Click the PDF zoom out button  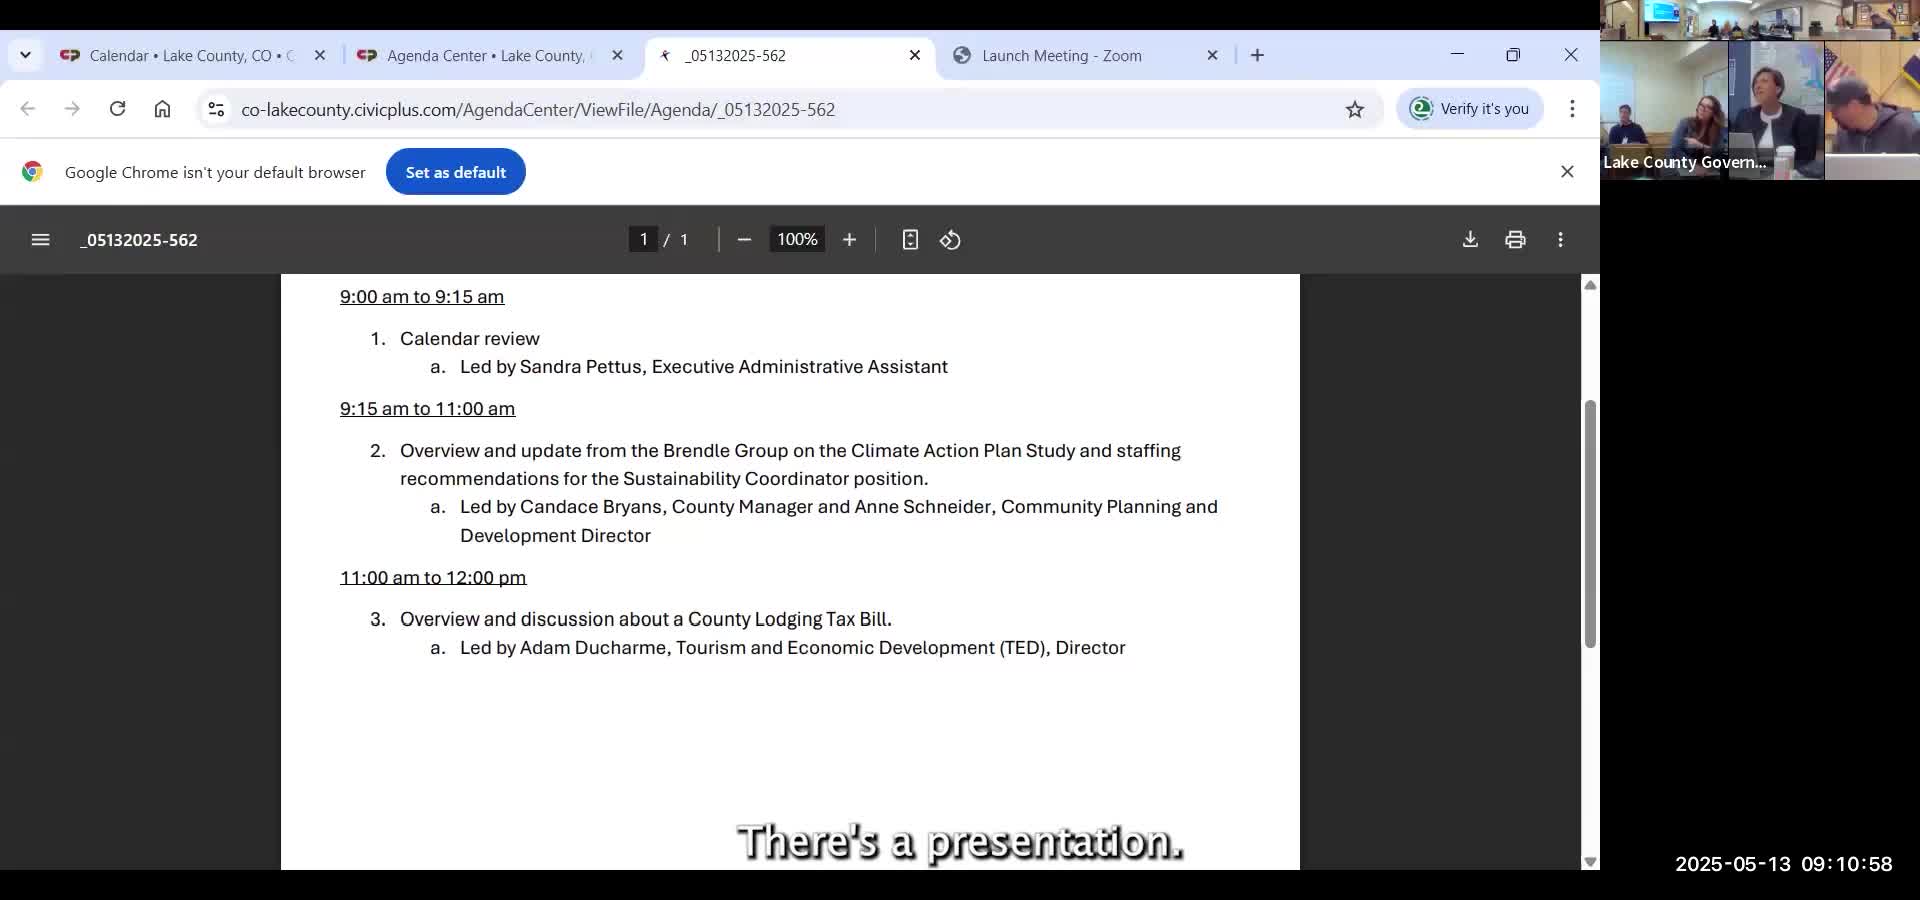[744, 240]
